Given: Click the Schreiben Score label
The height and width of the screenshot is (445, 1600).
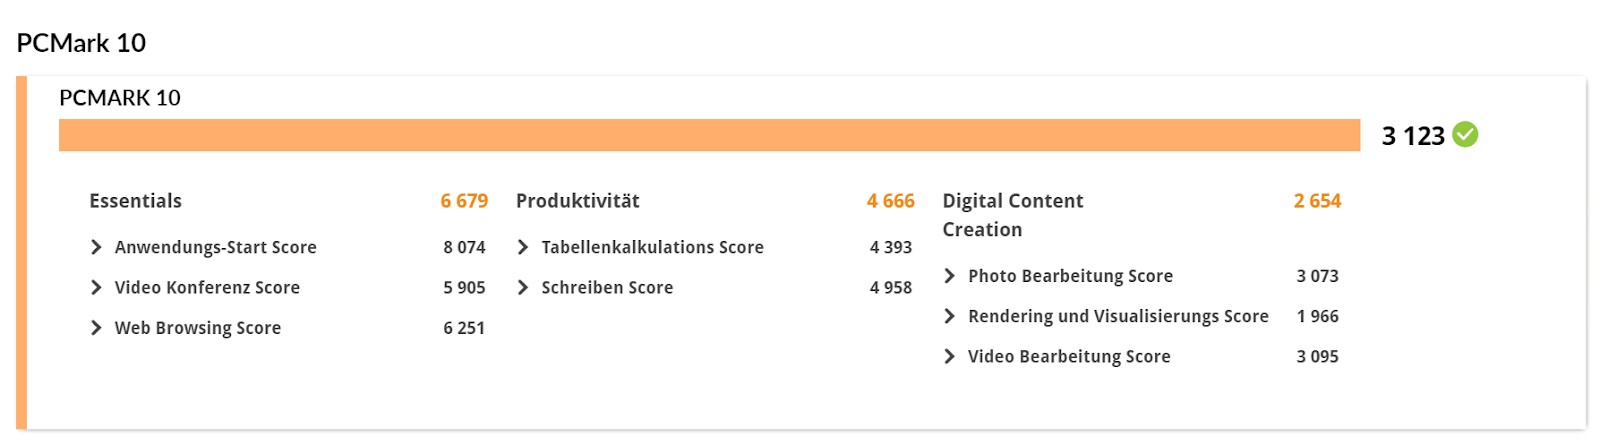Looking at the screenshot, I should 607,287.
